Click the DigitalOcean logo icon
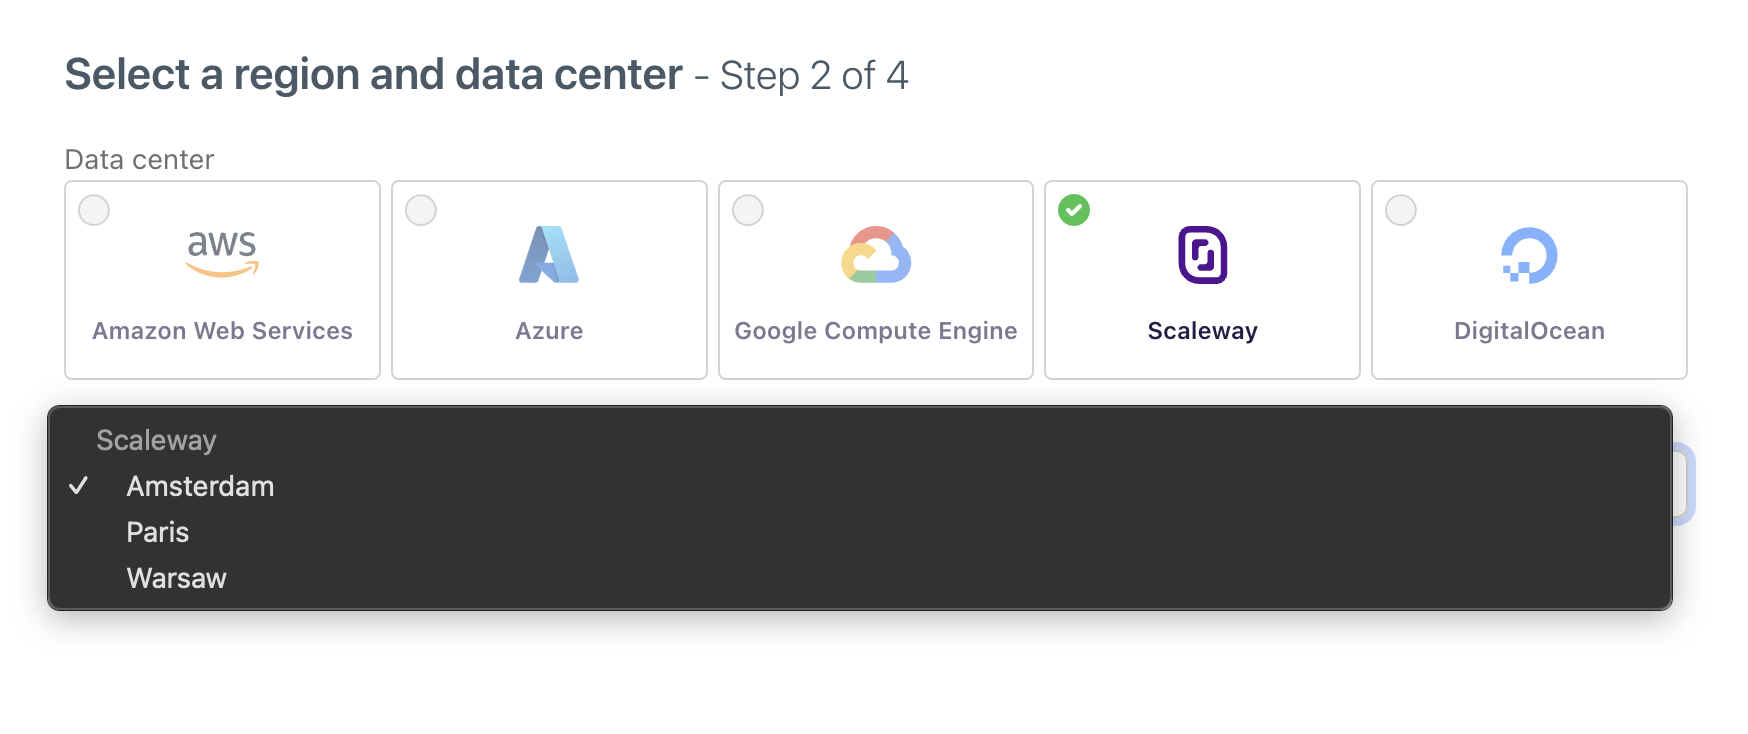Viewport: 1748px width, 734px height. coord(1529,255)
